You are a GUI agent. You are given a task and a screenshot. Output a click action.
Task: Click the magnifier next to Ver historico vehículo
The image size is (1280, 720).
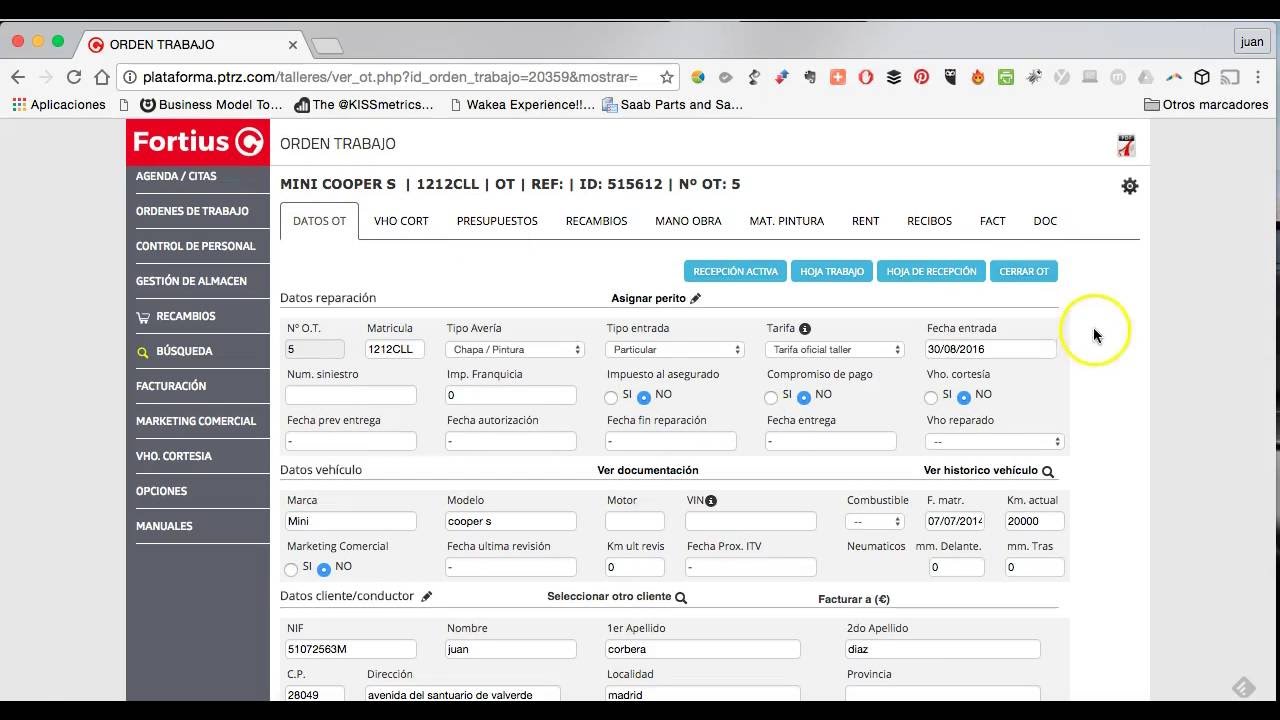1048,471
